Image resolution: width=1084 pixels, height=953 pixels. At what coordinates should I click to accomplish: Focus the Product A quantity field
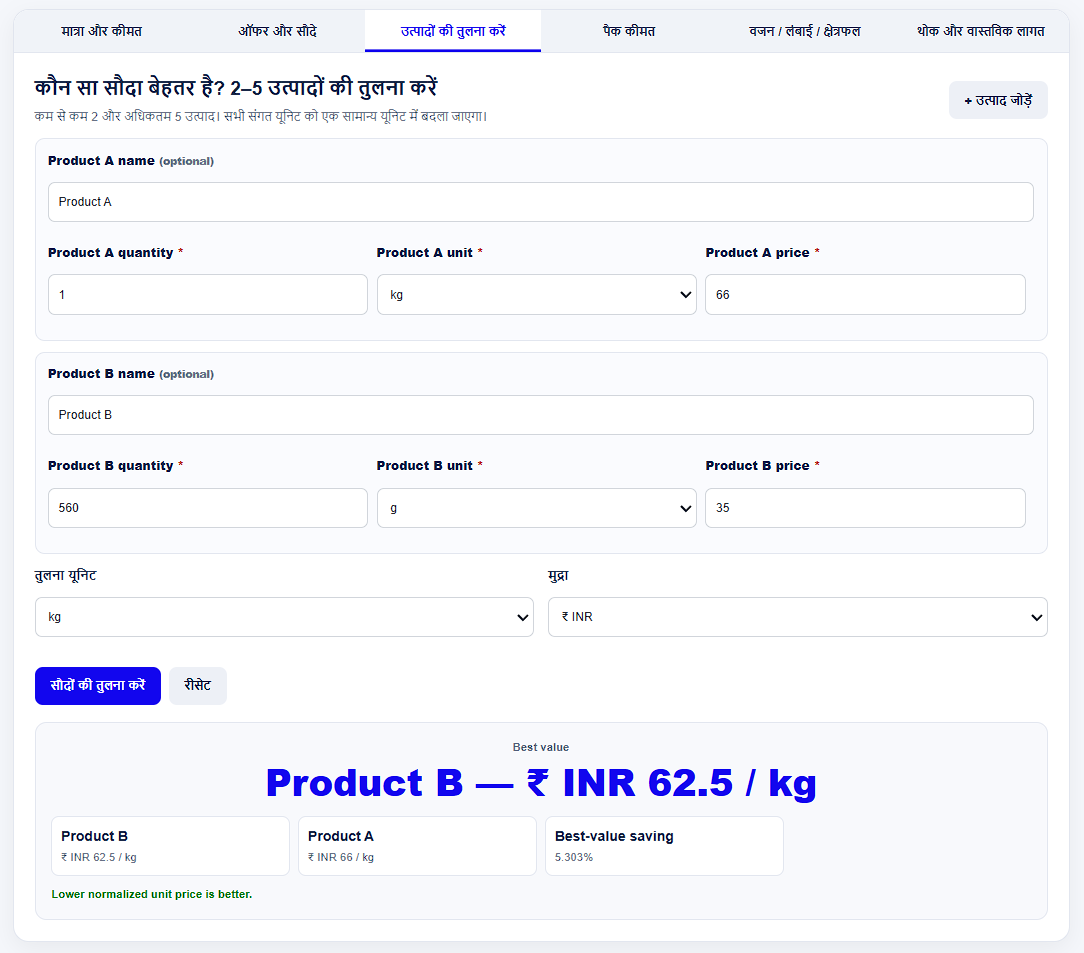click(x=207, y=294)
